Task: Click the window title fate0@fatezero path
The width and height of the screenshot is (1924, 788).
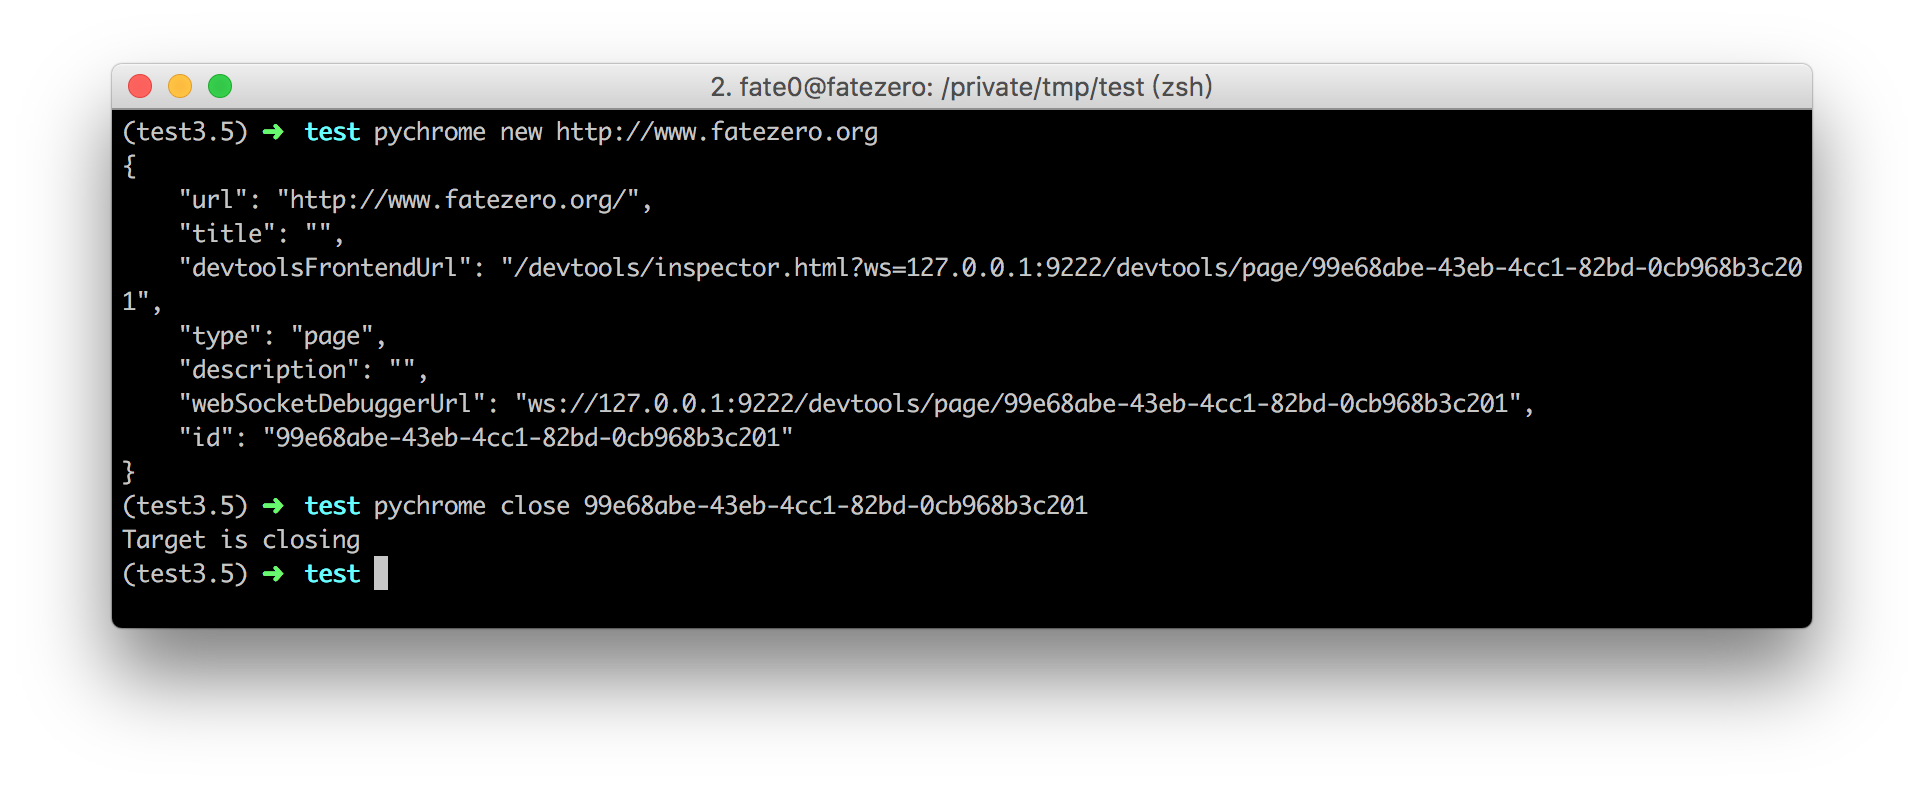Action: click(x=960, y=87)
